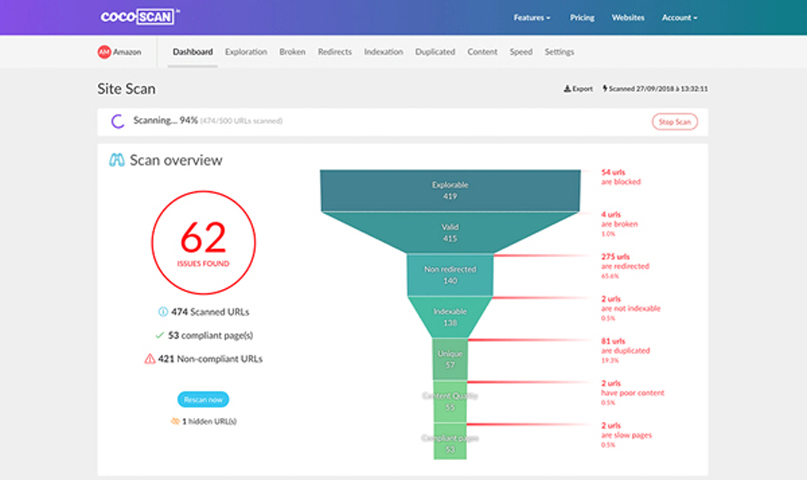The image size is (807, 480).
Task: Click the hidden URL eye icon
Action: point(175,421)
